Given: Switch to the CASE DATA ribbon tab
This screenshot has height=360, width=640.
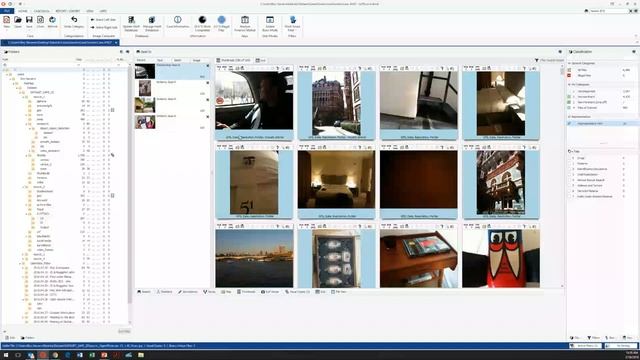Looking at the screenshot, I should [x=42, y=11].
